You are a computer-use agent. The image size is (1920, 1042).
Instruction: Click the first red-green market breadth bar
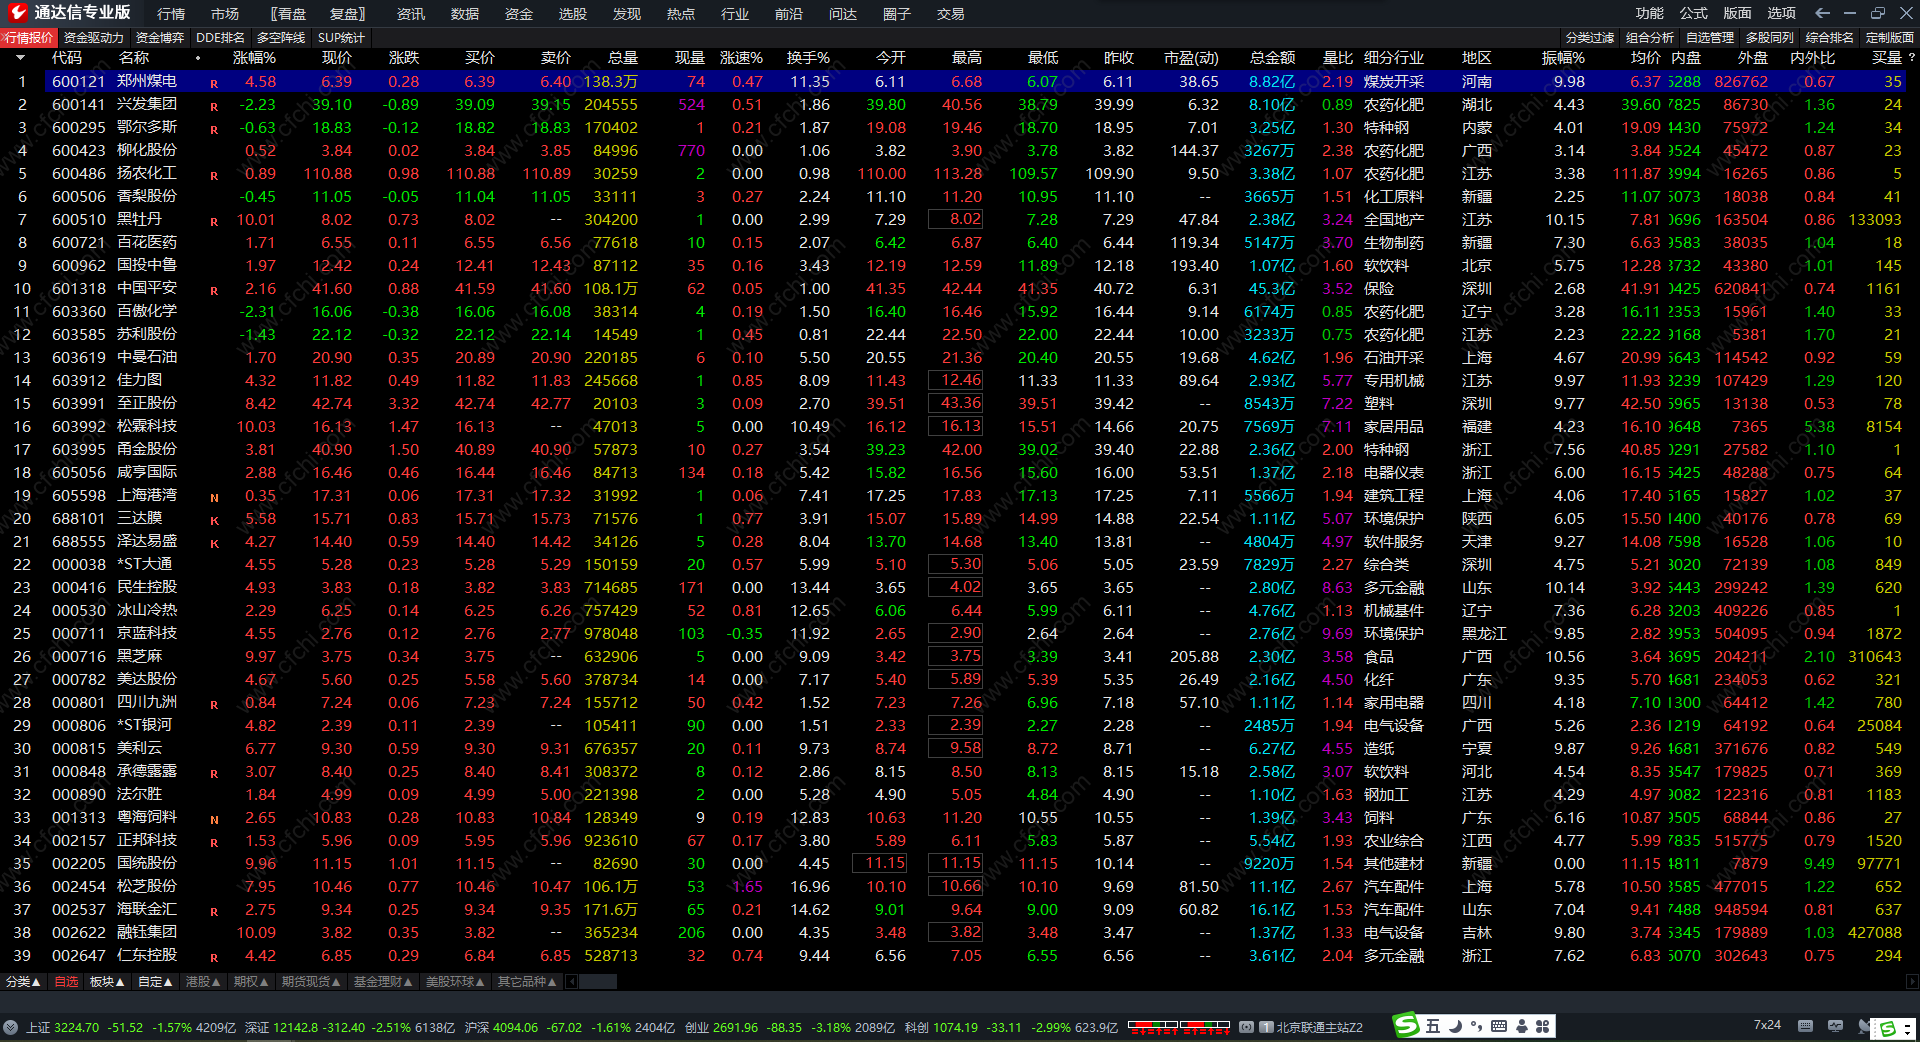coord(1152,1027)
